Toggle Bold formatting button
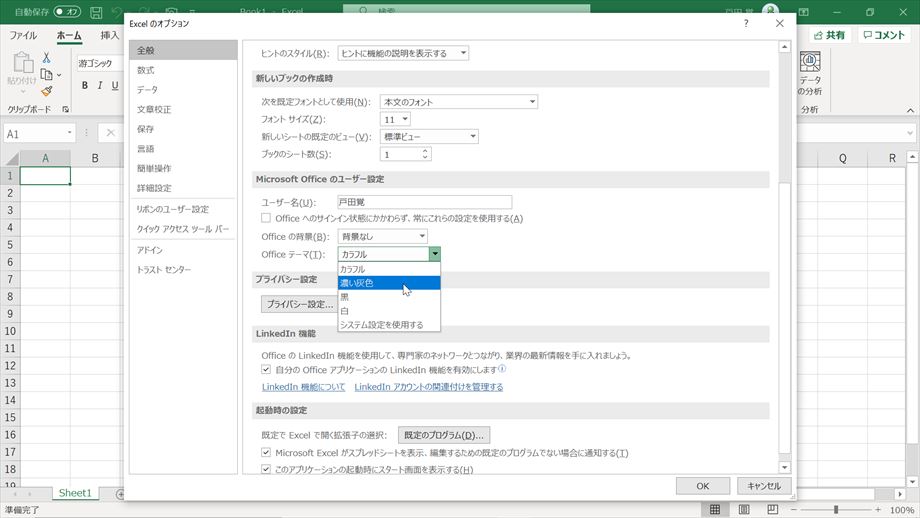The height and width of the screenshot is (518, 920). pyautogui.click(x=84, y=86)
